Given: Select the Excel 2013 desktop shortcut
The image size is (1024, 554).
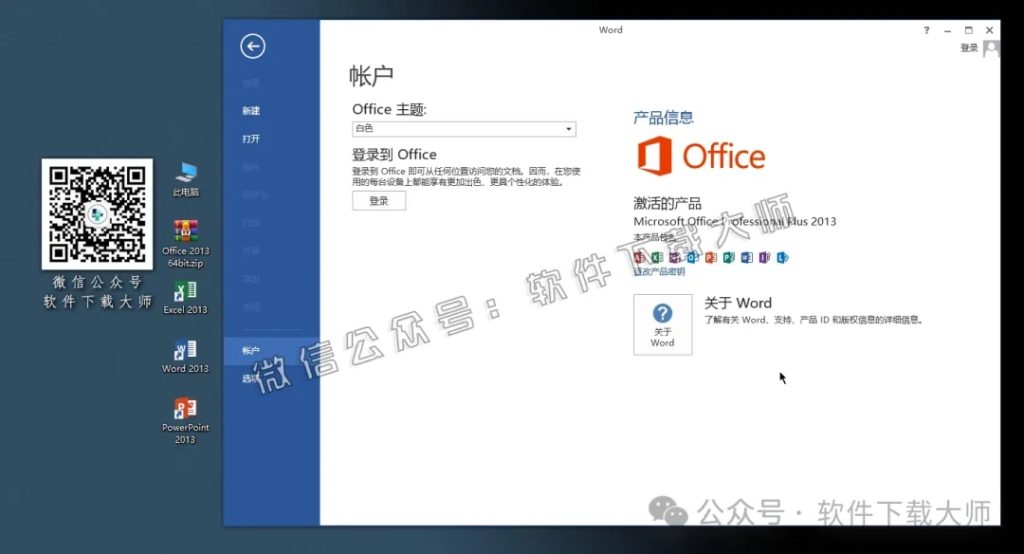Looking at the screenshot, I should pyautogui.click(x=185, y=298).
